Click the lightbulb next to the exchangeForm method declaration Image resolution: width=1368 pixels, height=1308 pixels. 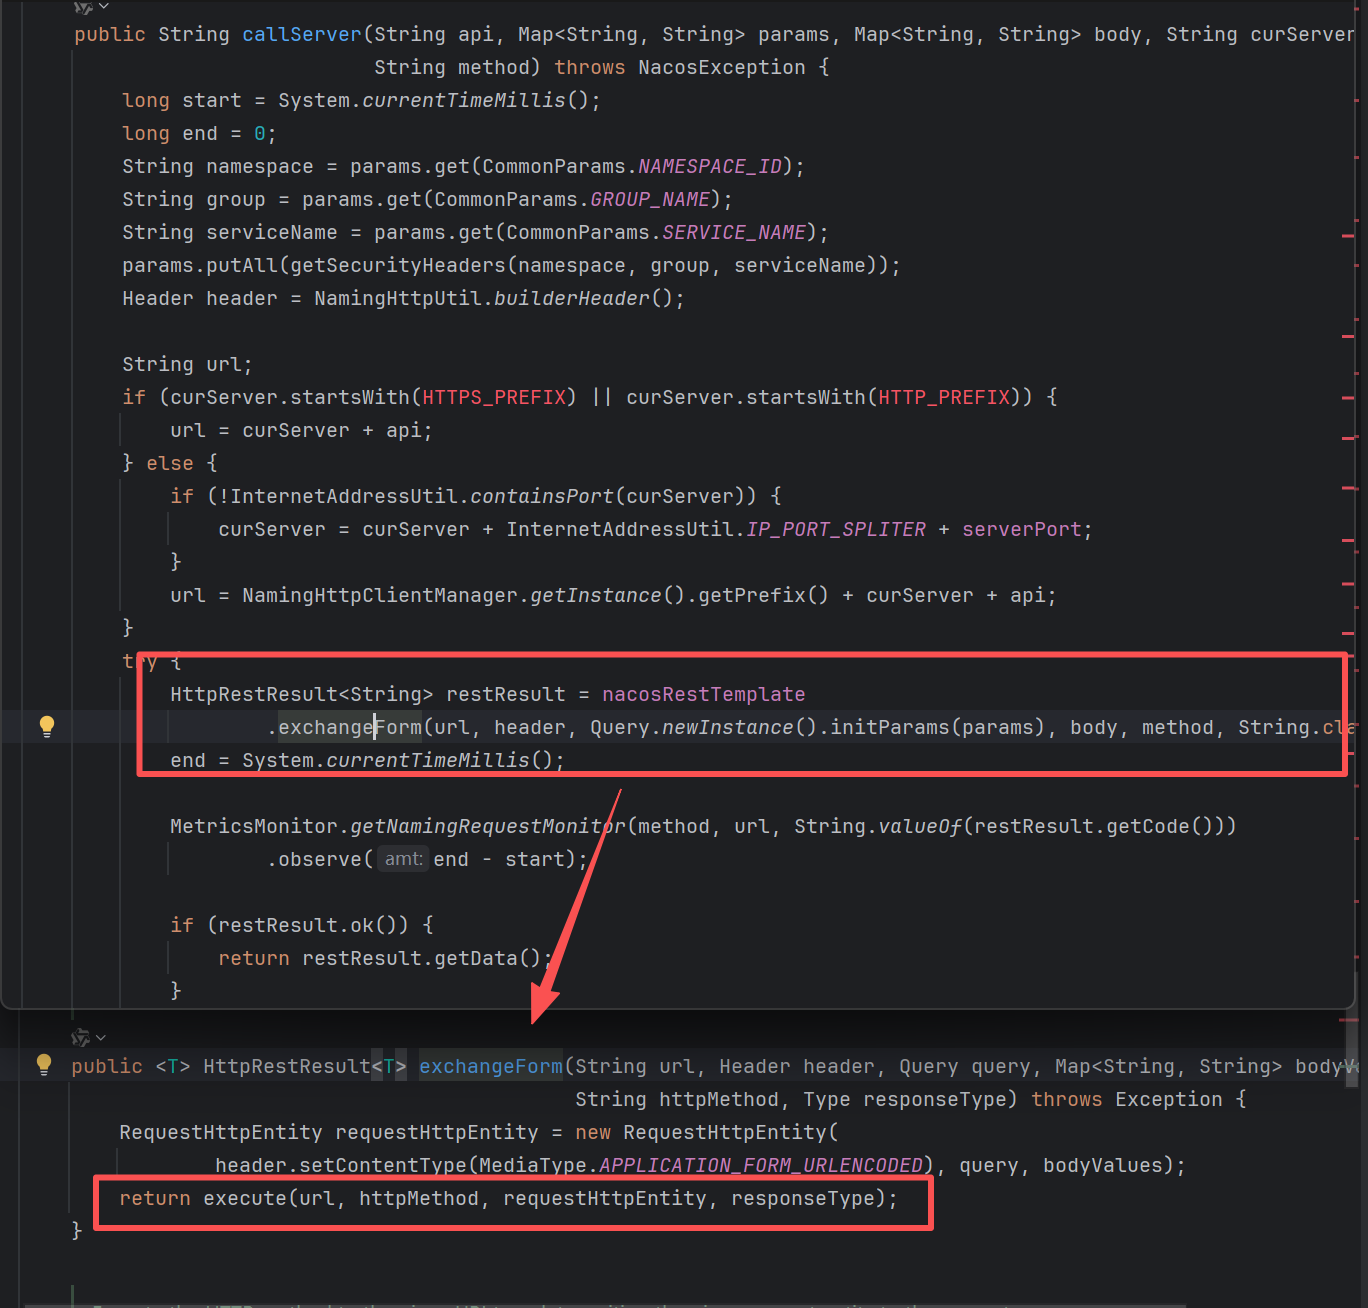44,1064
